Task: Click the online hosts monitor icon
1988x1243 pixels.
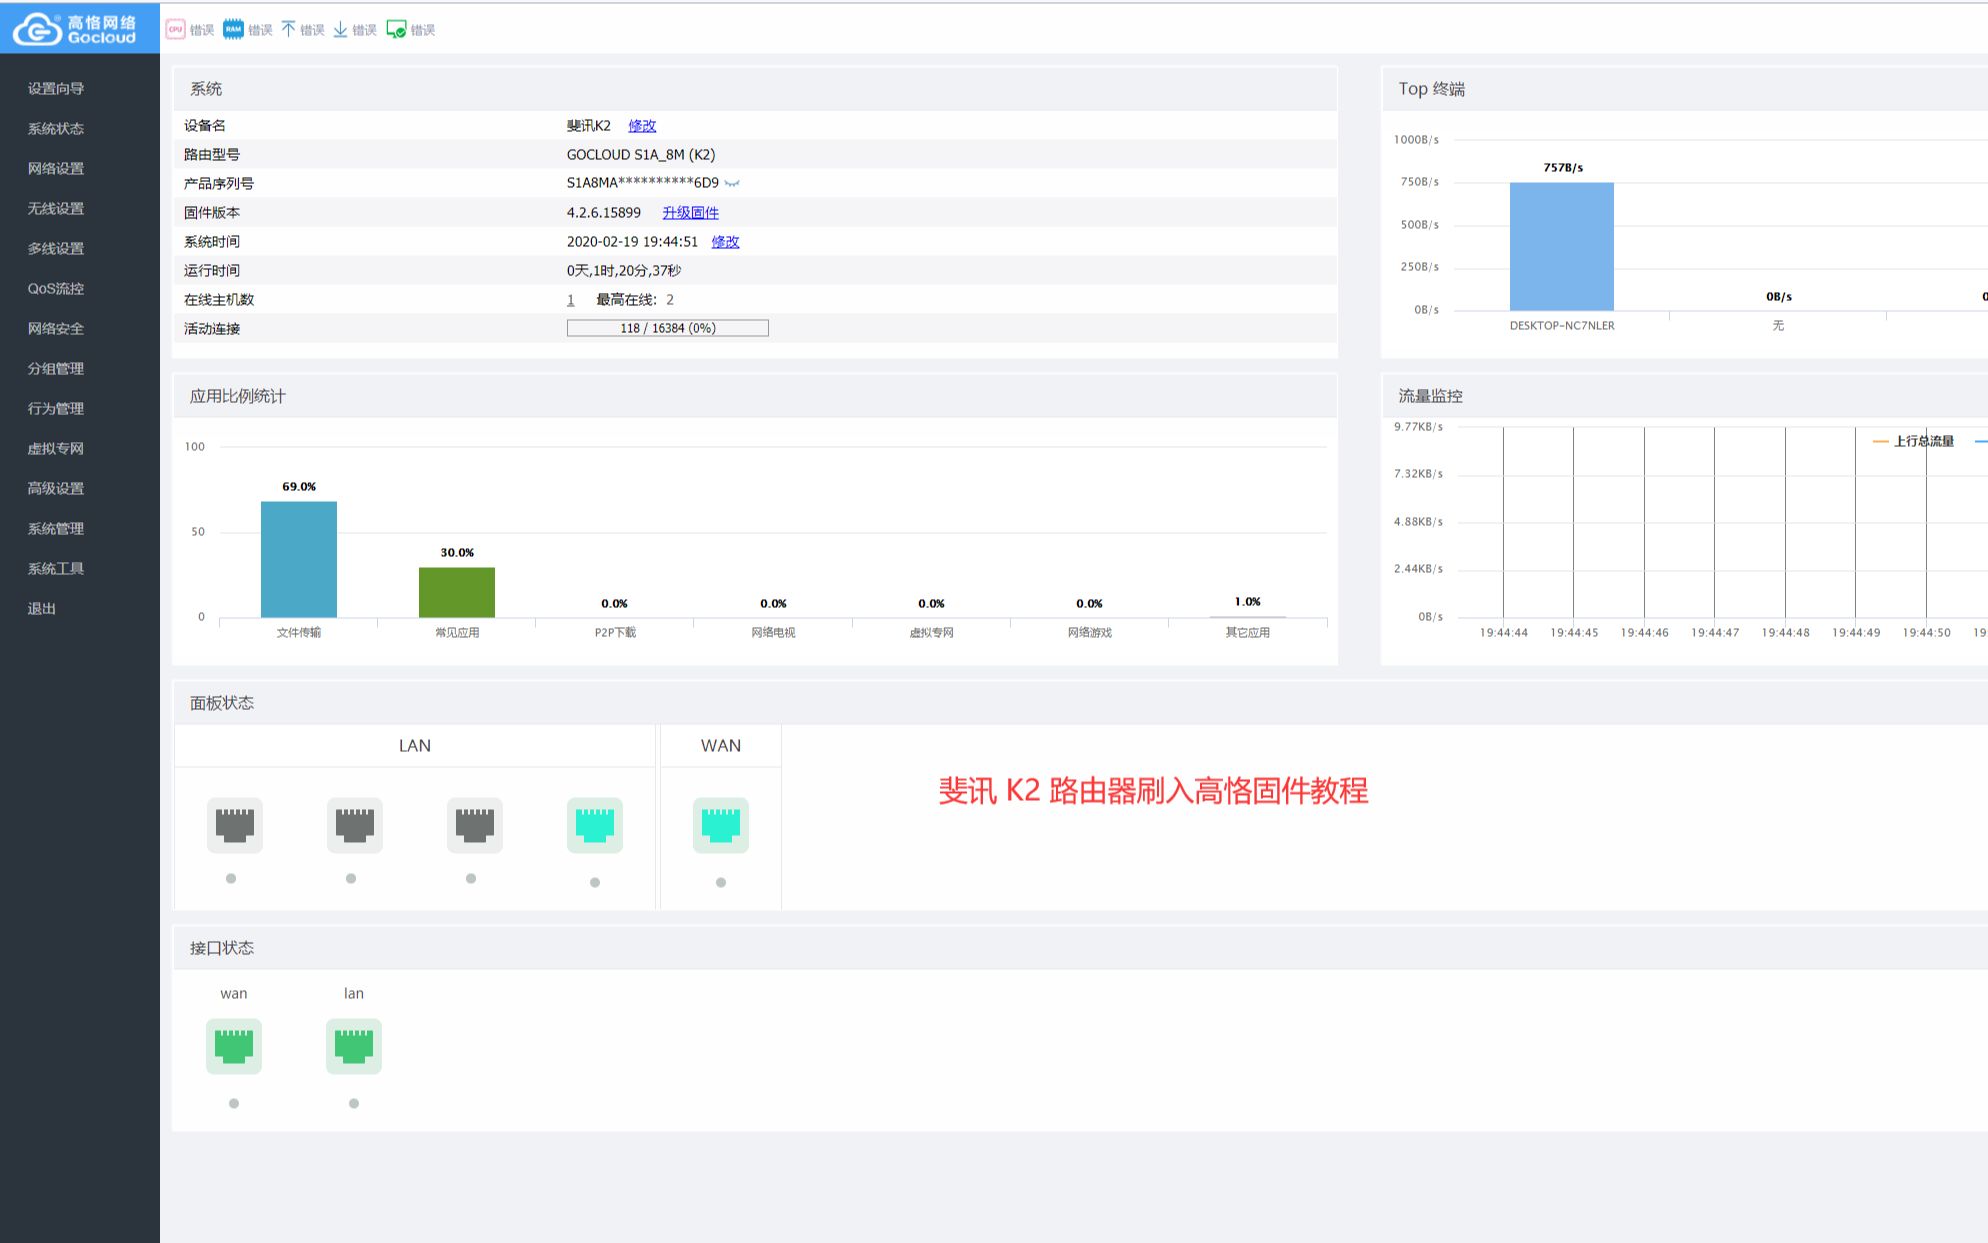Action: 396,29
